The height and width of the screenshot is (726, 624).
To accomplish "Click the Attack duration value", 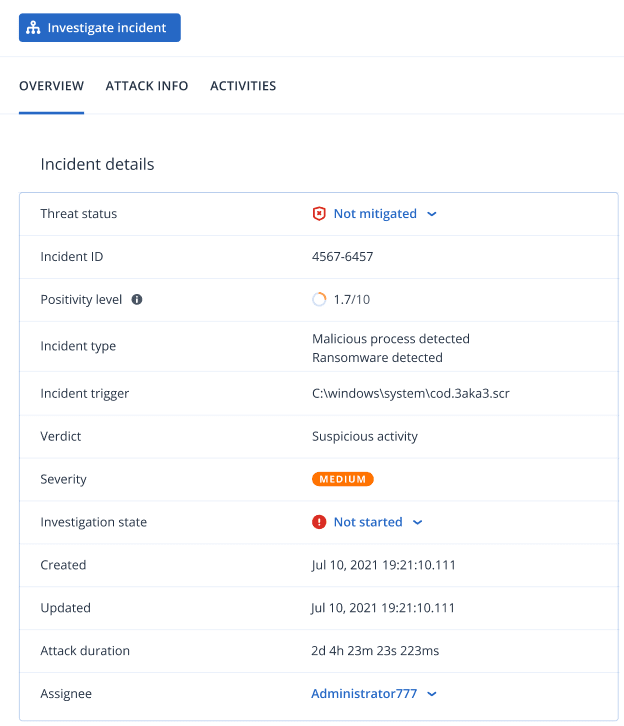I will [x=375, y=651].
